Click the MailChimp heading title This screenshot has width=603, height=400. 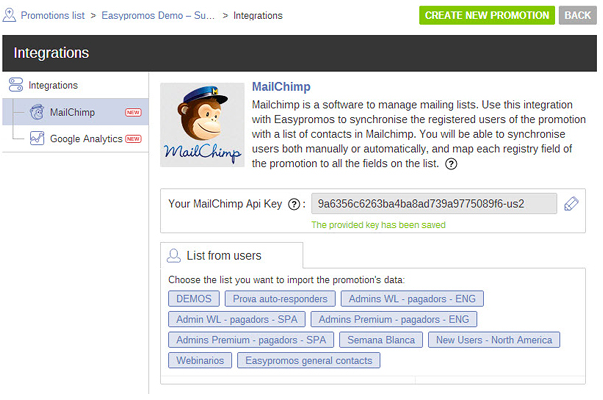click(x=281, y=87)
